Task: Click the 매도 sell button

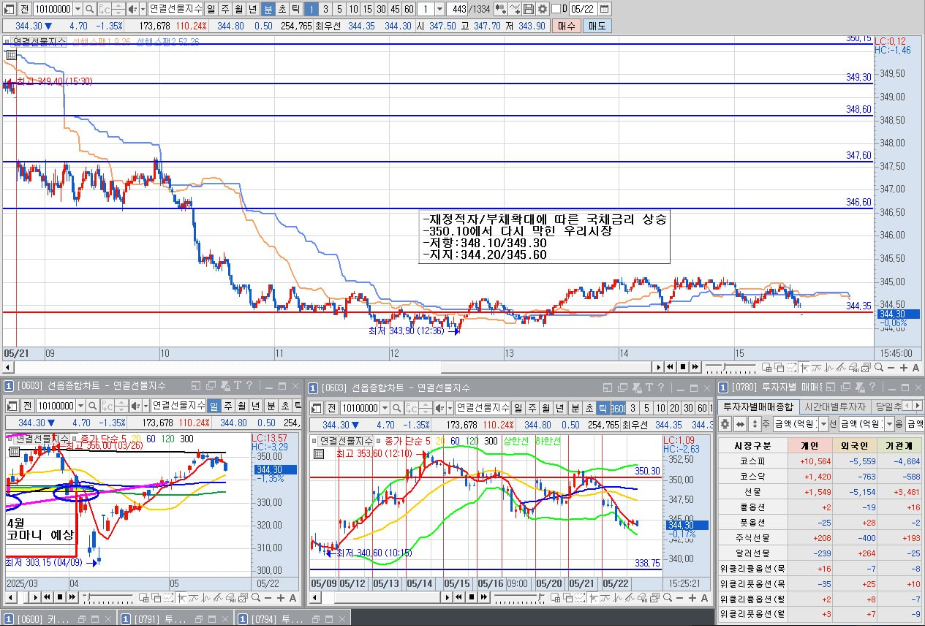Action: tap(596, 26)
